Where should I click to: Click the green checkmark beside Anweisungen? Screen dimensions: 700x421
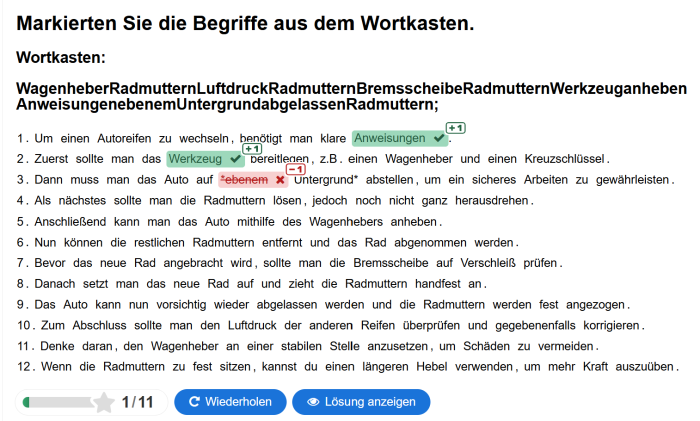[x=438, y=138]
